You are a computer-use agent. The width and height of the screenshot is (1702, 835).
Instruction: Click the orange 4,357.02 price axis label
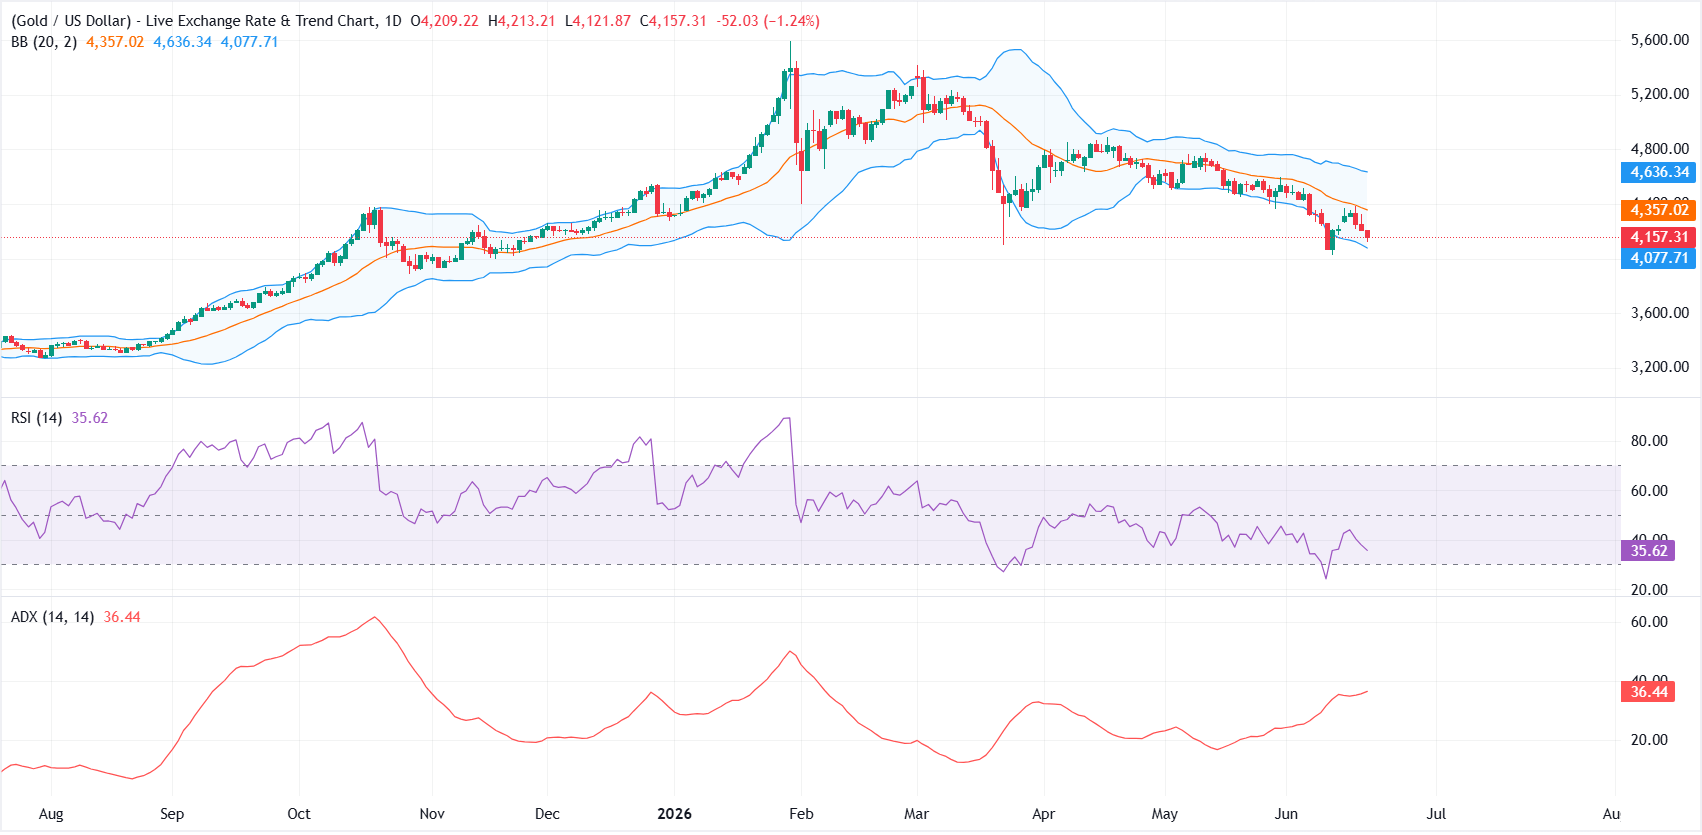tap(1658, 209)
